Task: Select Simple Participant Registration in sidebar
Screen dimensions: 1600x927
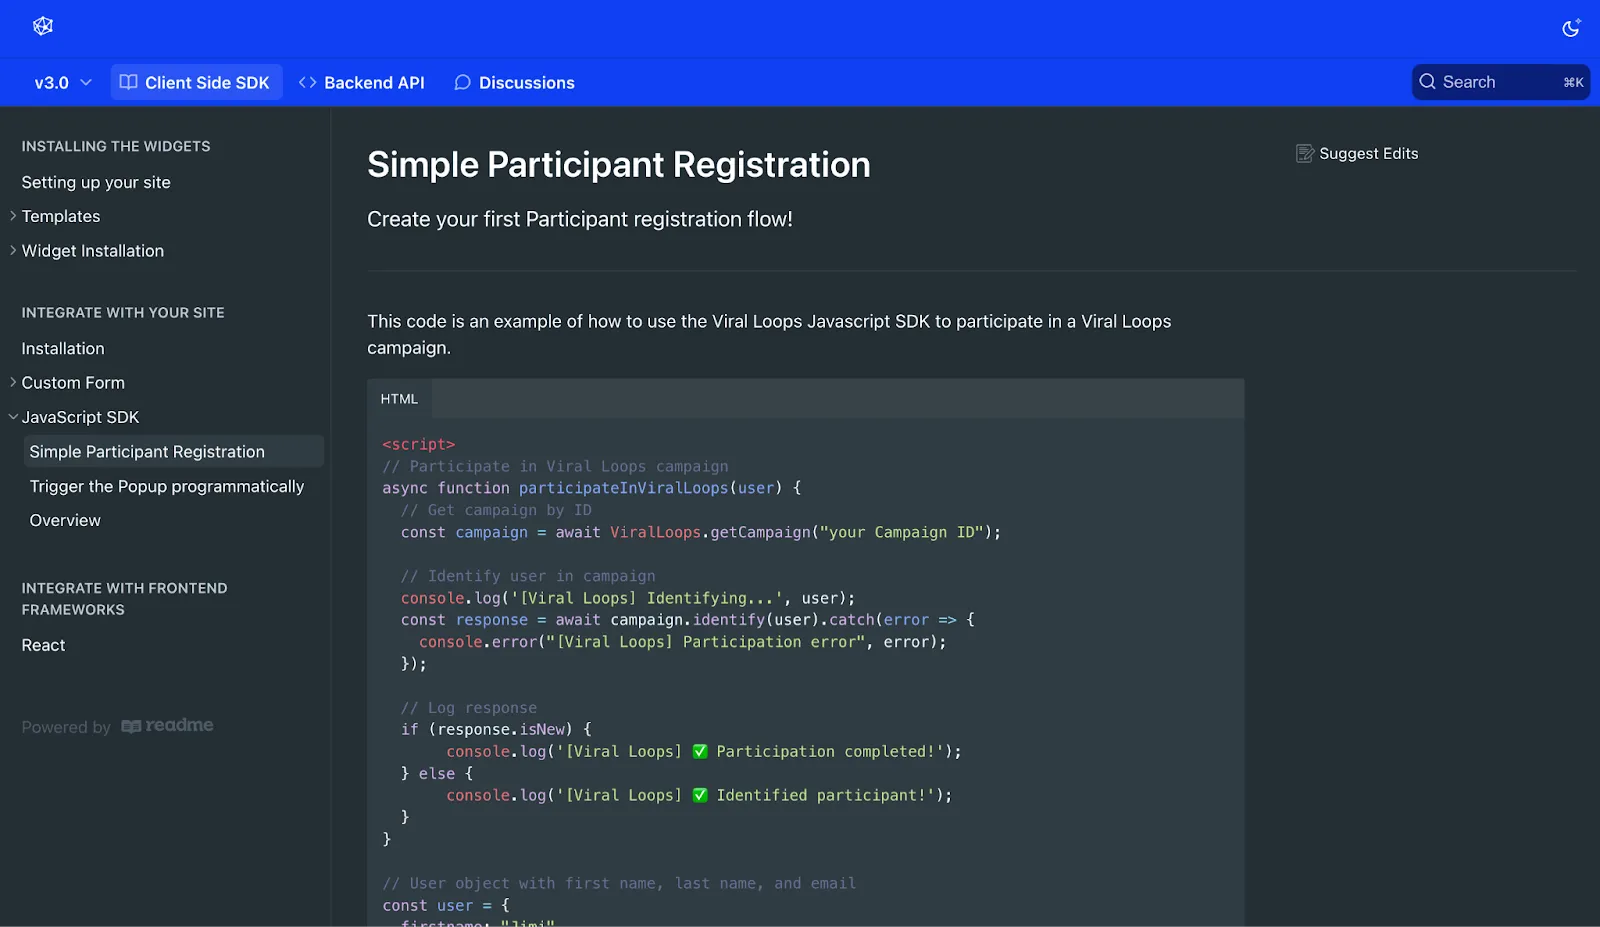Action: [x=173, y=451]
